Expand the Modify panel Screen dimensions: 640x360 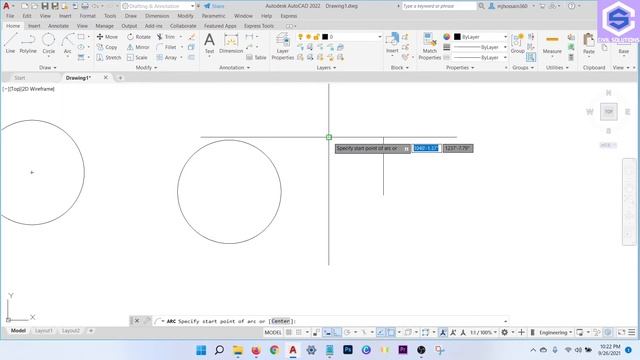coord(146,67)
